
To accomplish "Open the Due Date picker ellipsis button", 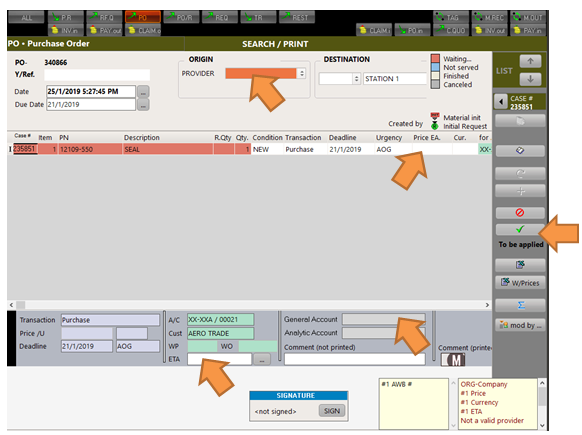I will click(143, 104).
